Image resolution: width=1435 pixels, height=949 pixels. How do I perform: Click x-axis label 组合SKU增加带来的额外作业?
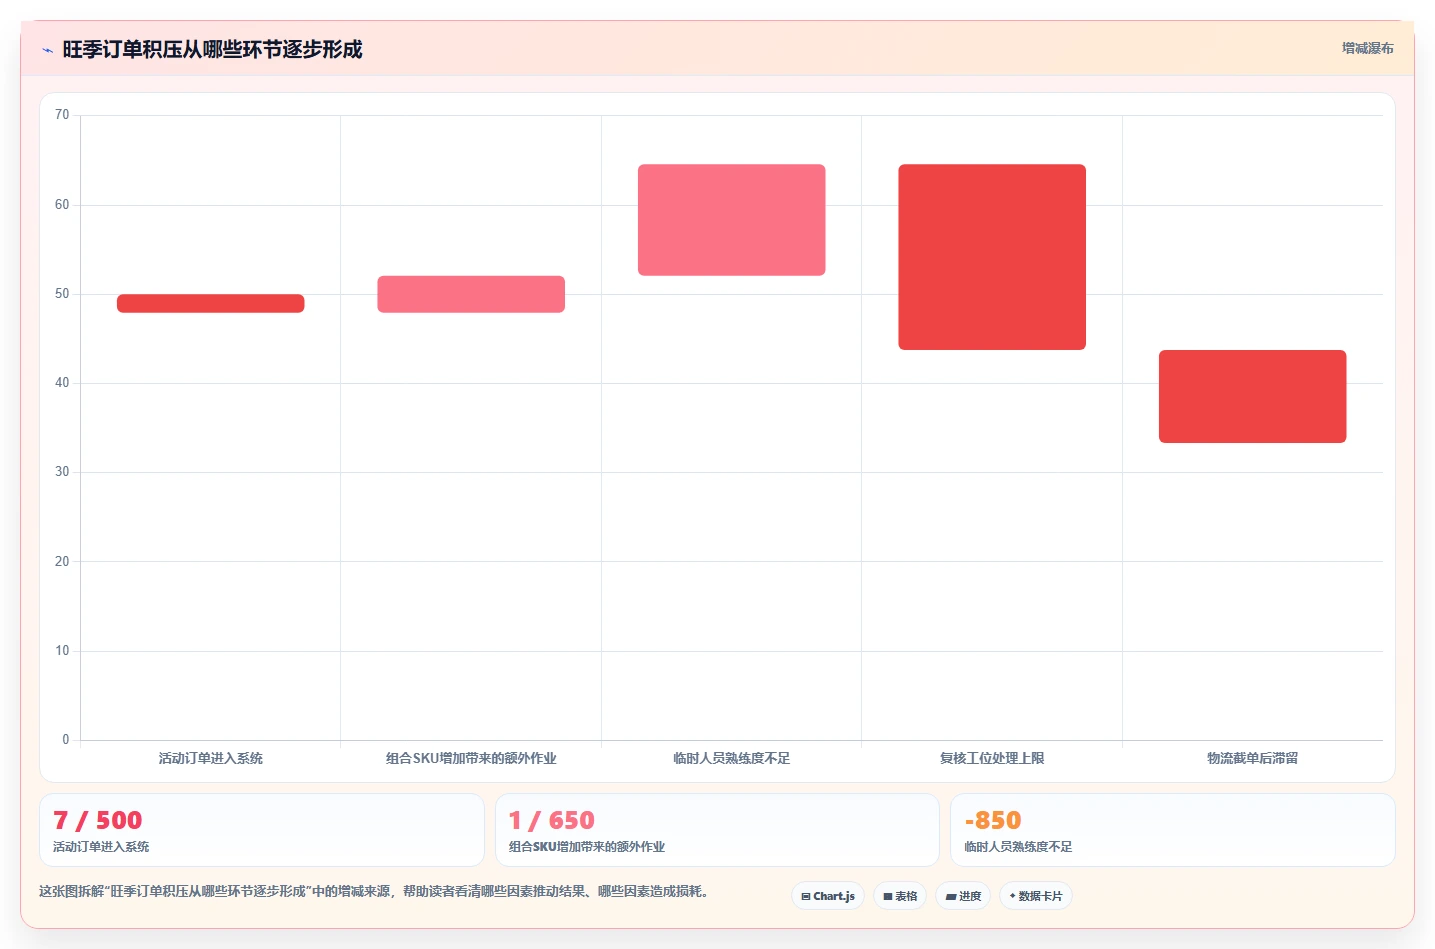(x=471, y=758)
